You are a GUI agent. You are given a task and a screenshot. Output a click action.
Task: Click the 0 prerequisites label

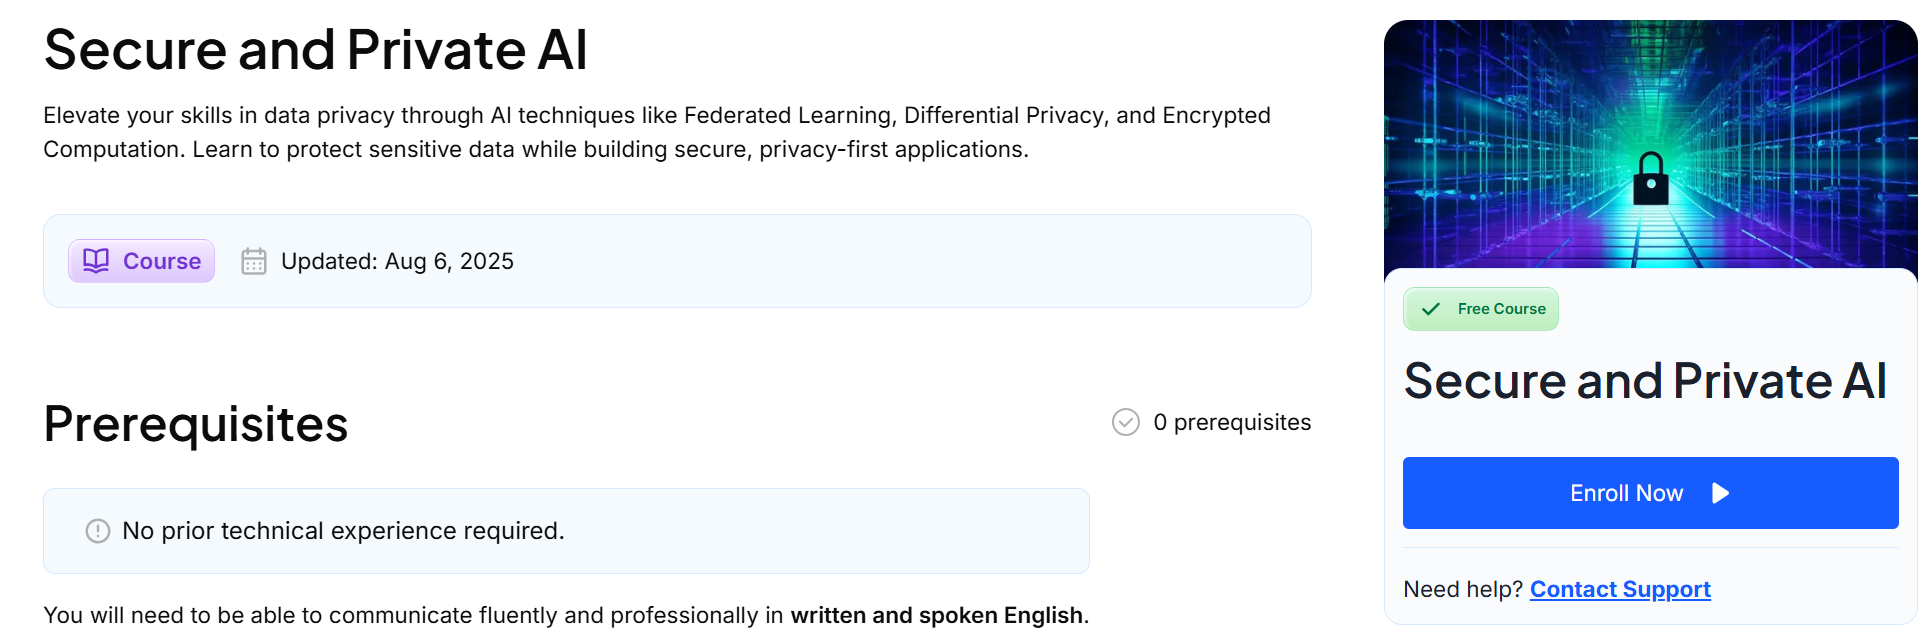point(1232,422)
